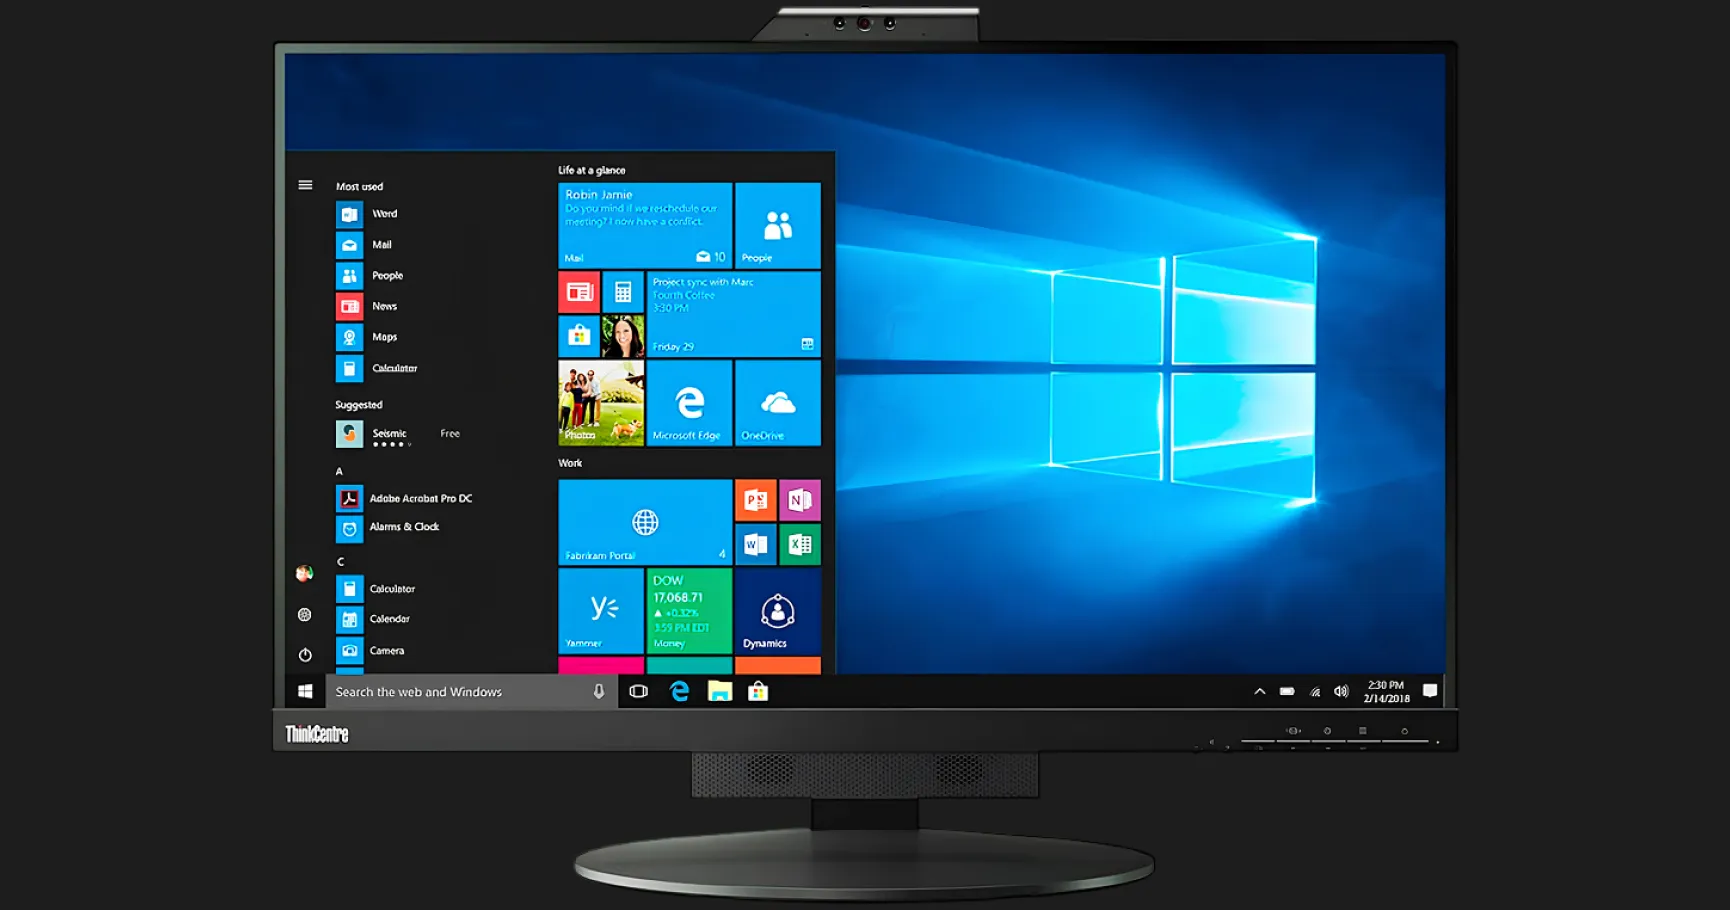Open the woman's portrait tile
Viewport: 1730px width, 910px height.
(623, 336)
